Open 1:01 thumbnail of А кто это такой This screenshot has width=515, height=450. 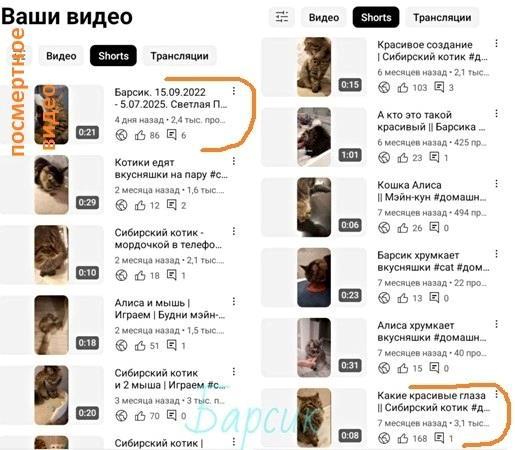coord(314,137)
